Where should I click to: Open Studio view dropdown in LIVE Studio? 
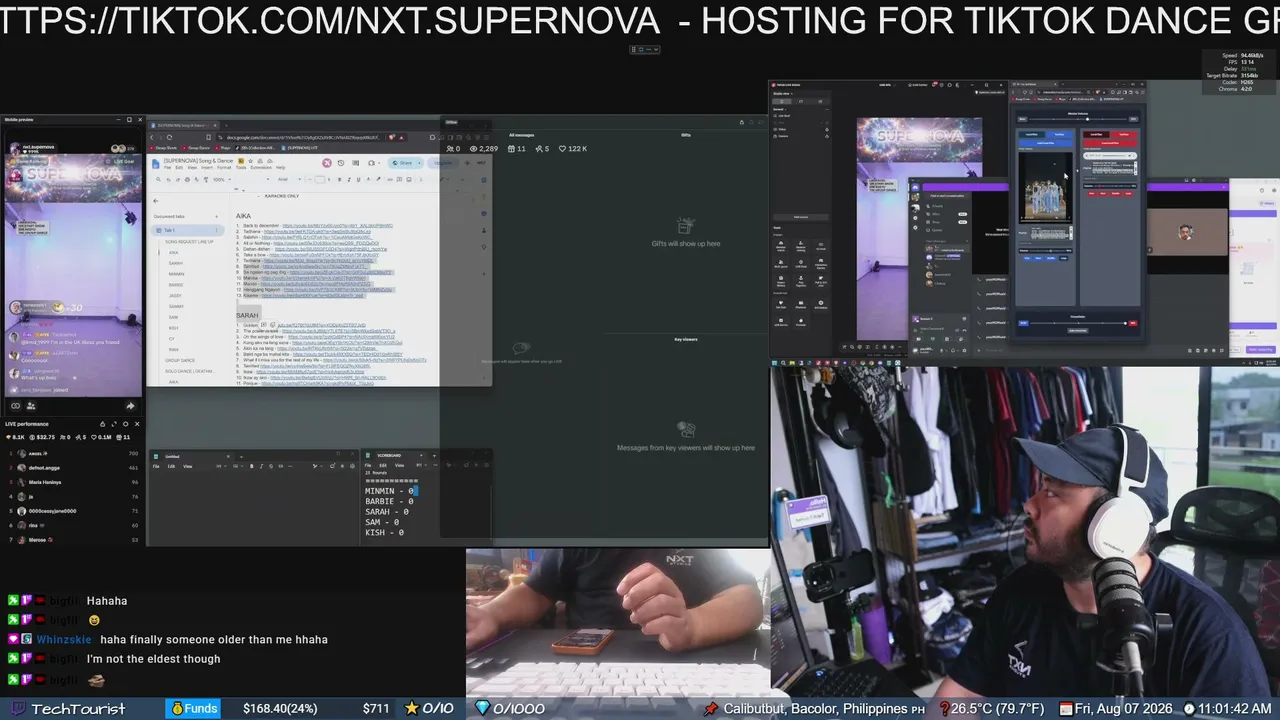[x=782, y=94]
